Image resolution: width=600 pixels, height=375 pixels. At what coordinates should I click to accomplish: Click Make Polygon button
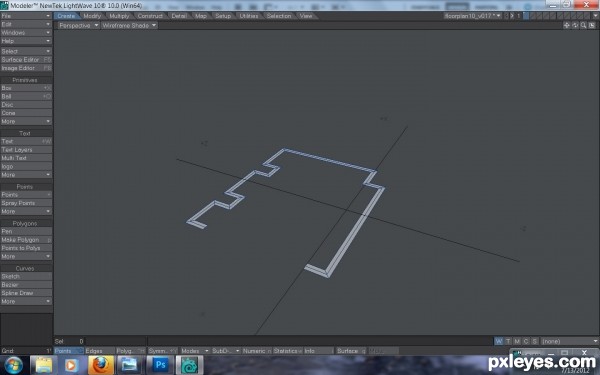tap(26, 240)
